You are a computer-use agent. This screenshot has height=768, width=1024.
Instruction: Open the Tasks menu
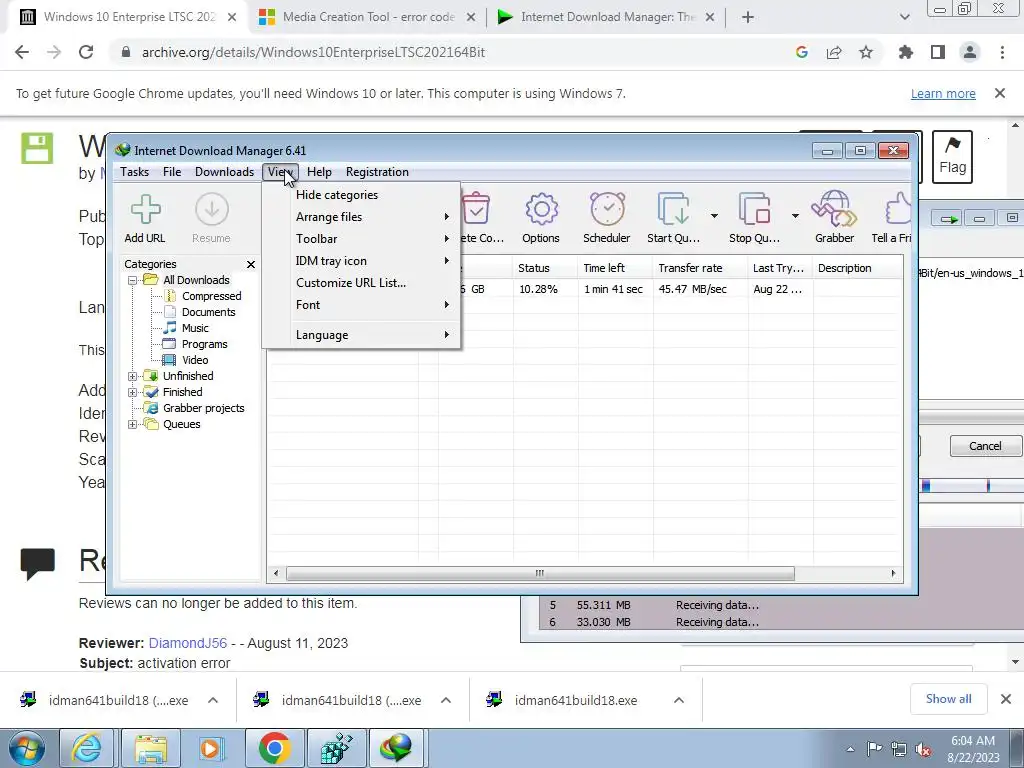tap(135, 172)
